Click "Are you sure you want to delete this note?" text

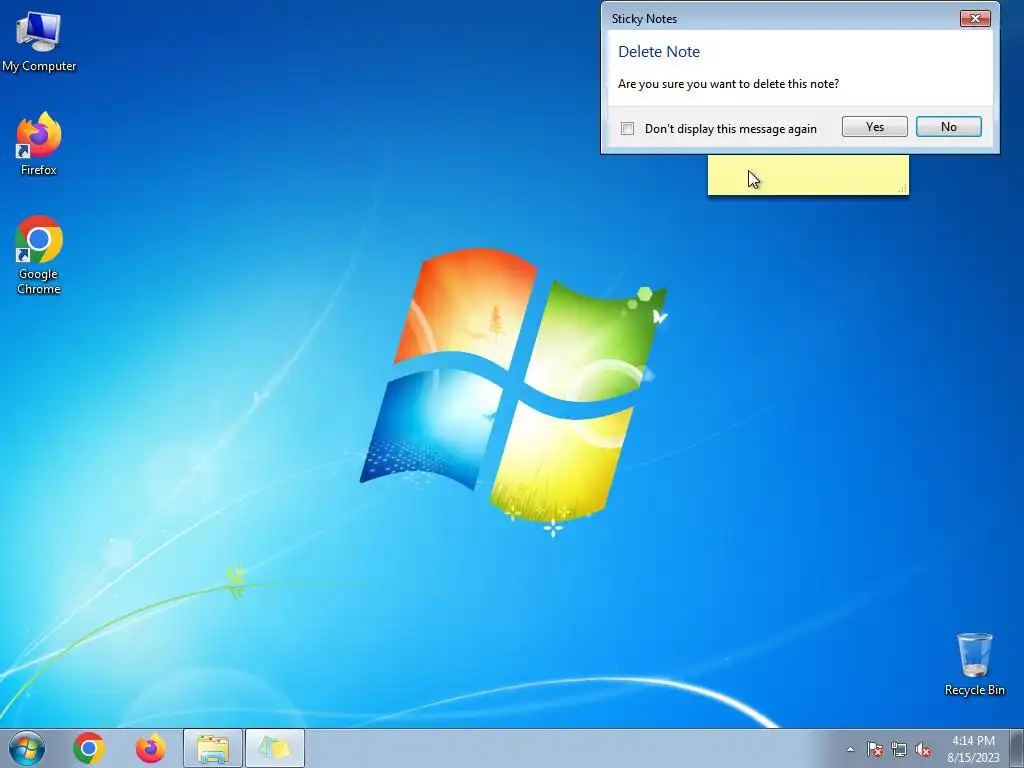(728, 84)
